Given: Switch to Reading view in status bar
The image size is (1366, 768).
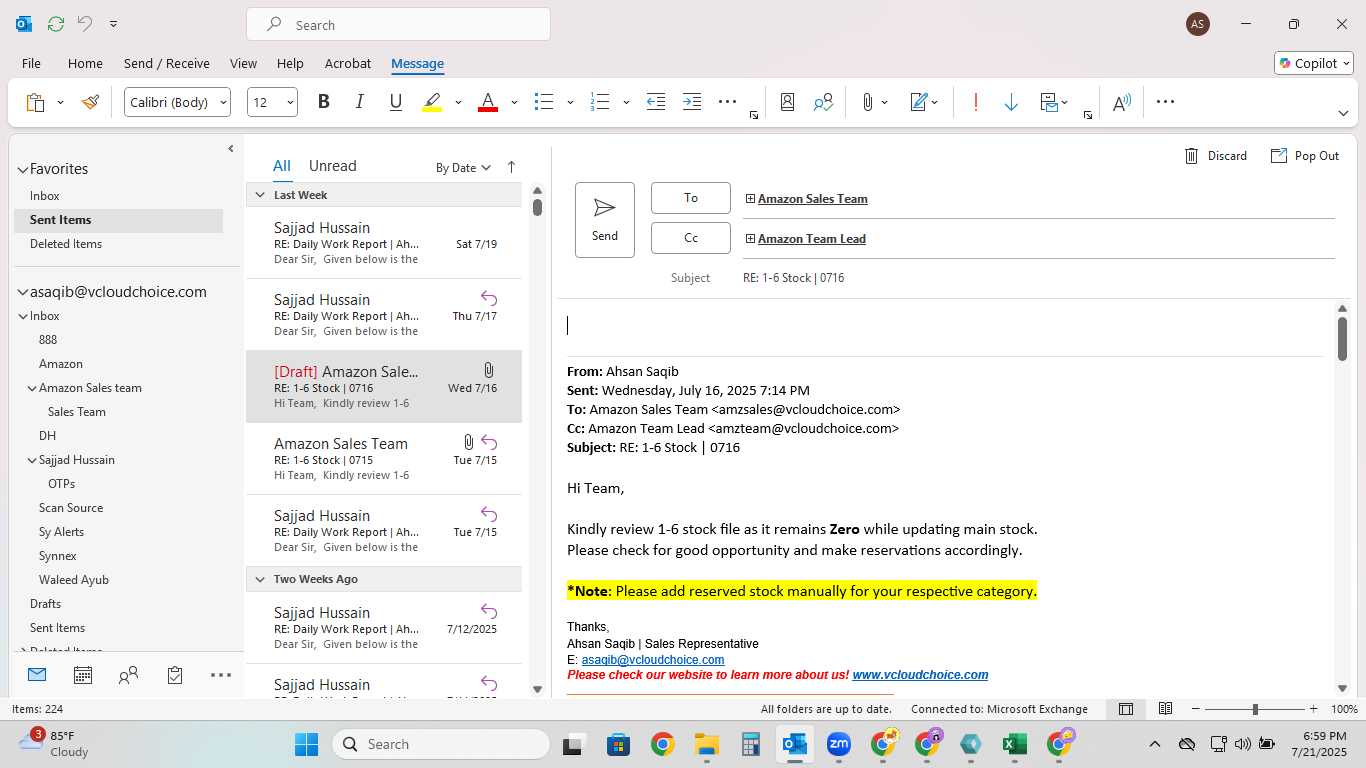Looking at the screenshot, I should click(1165, 709).
